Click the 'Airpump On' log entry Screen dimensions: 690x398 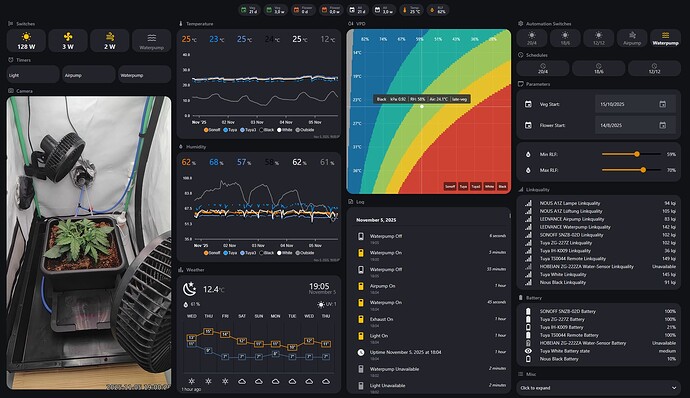pyautogui.click(x=432, y=287)
